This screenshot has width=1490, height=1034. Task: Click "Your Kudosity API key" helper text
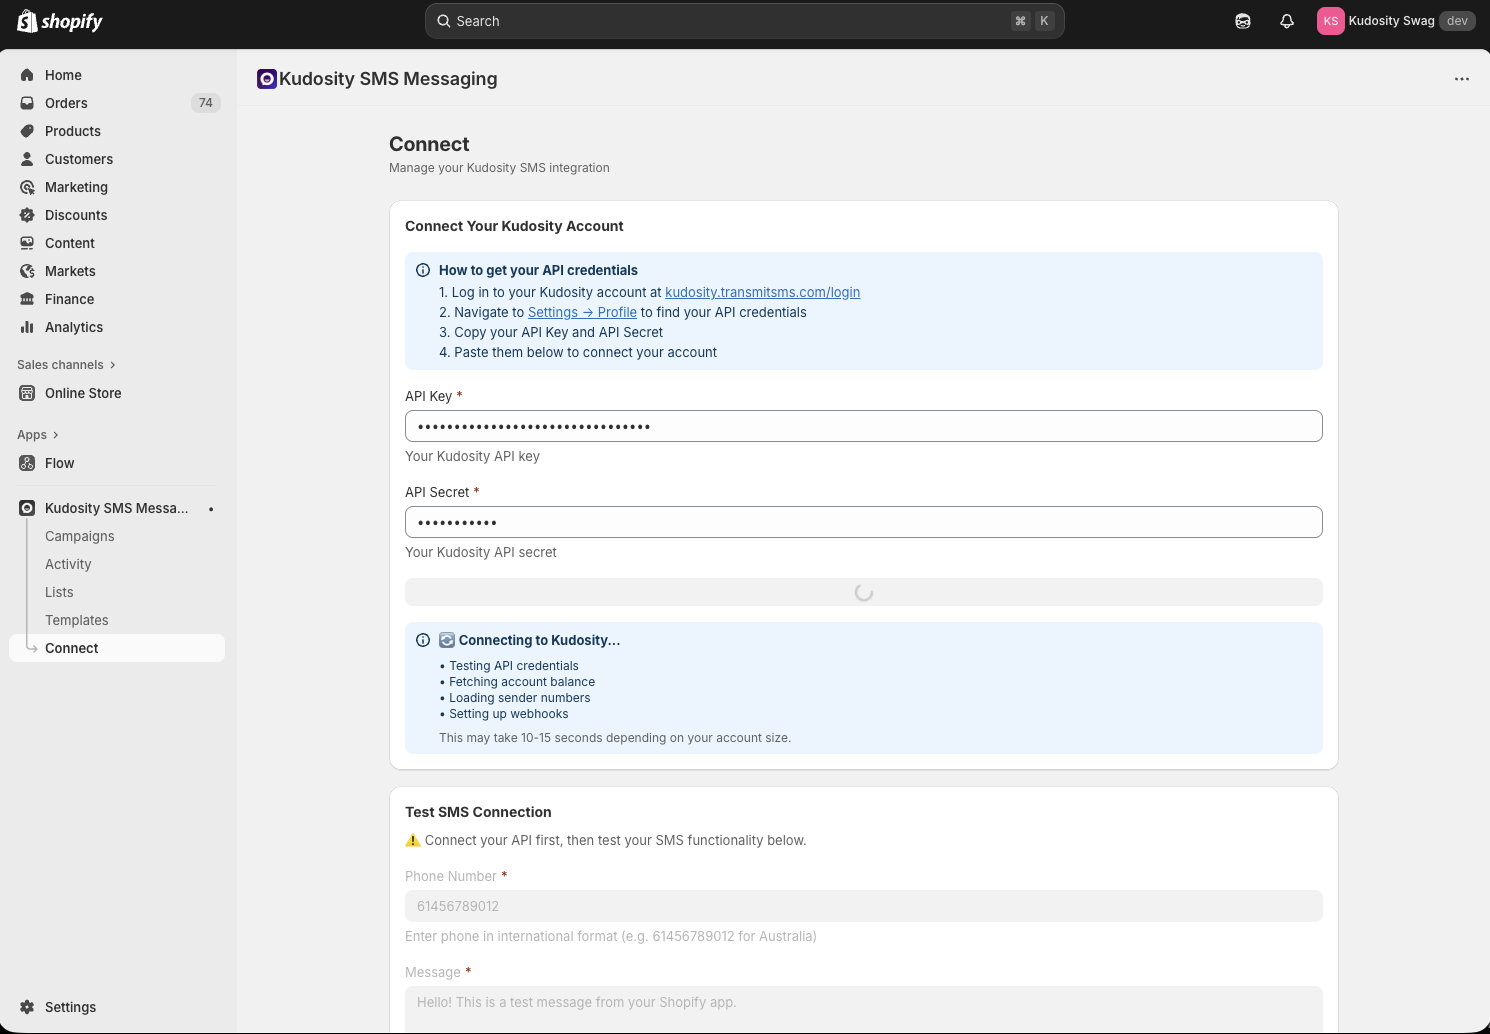(x=472, y=456)
